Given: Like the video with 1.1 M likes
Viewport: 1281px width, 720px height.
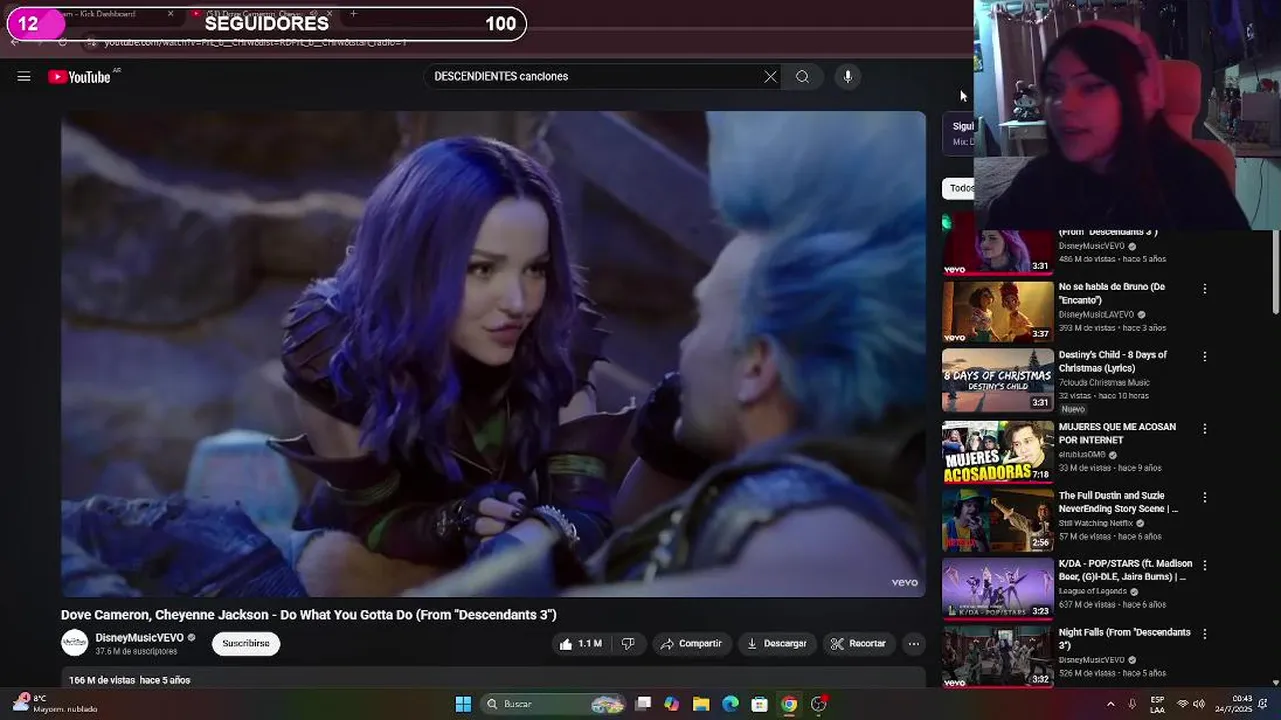Looking at the screenshot, I should pyautogui.click(x=580, y=644).
